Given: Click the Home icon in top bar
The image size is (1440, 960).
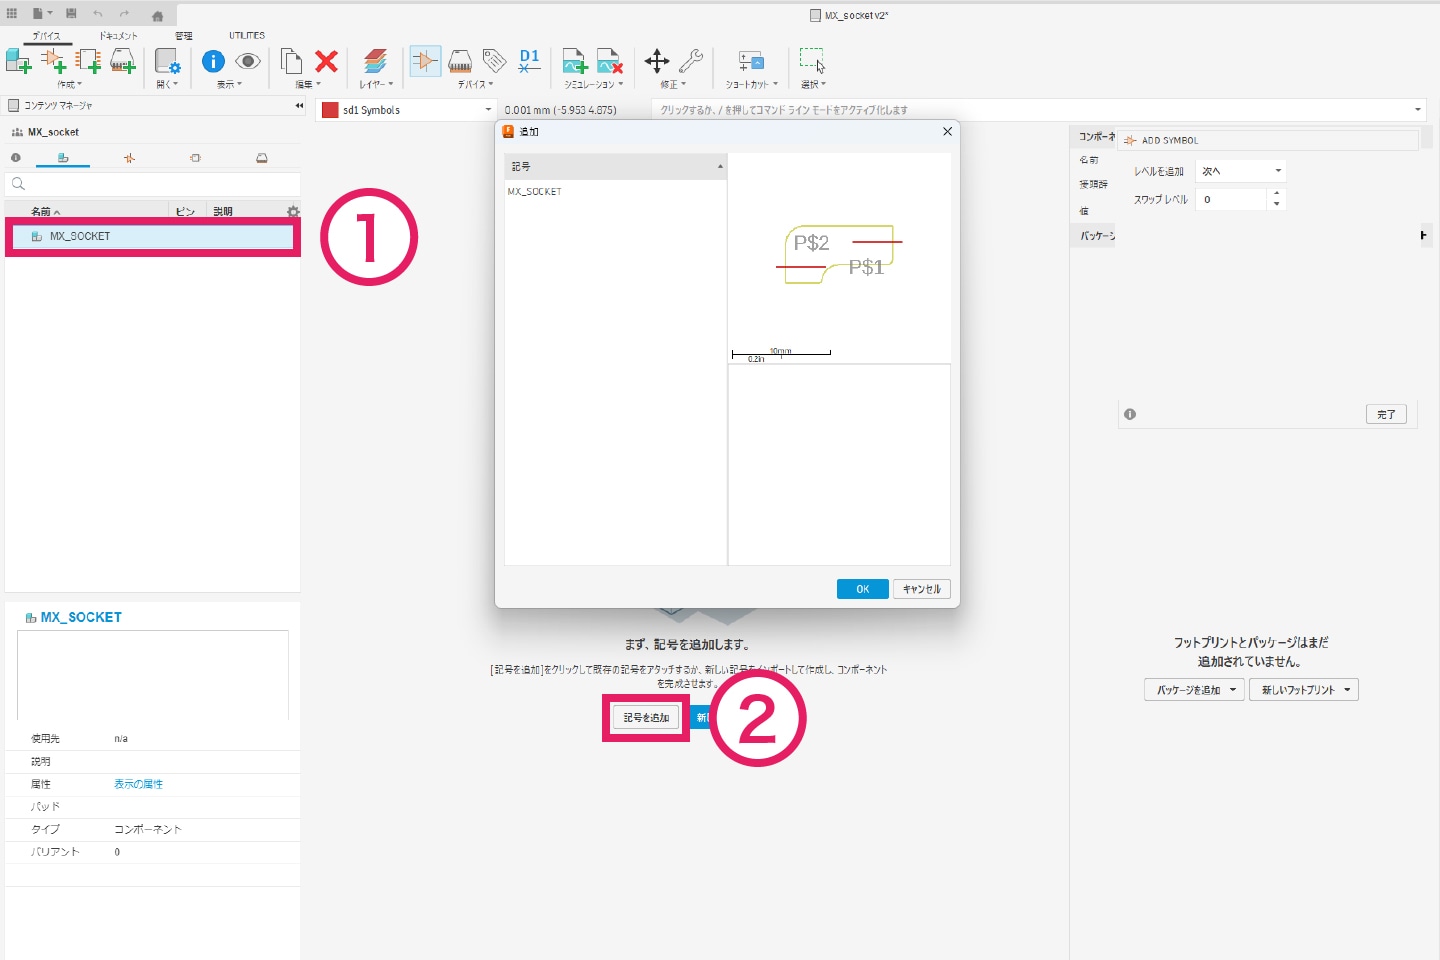Looking at the screenshot, I should pos(157,15).
